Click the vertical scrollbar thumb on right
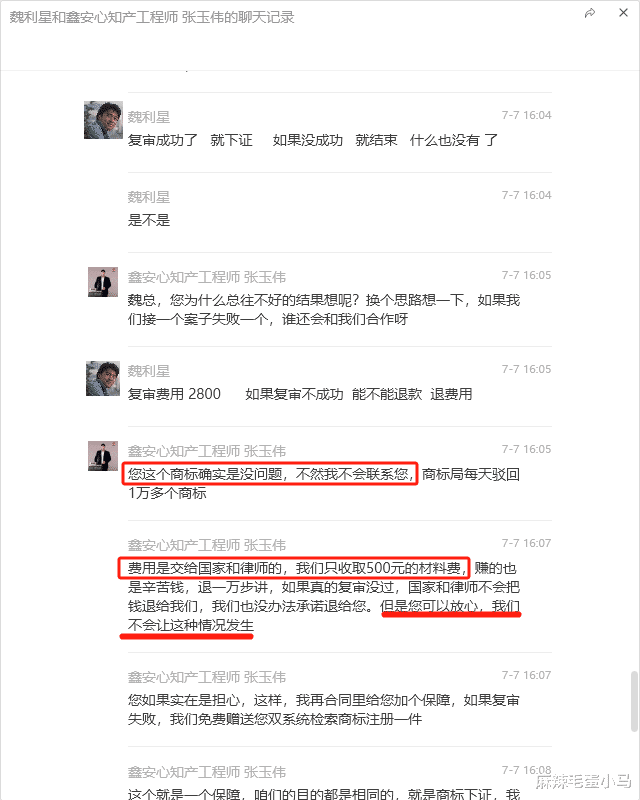This screenshot has height=800, width=640. 634,701
